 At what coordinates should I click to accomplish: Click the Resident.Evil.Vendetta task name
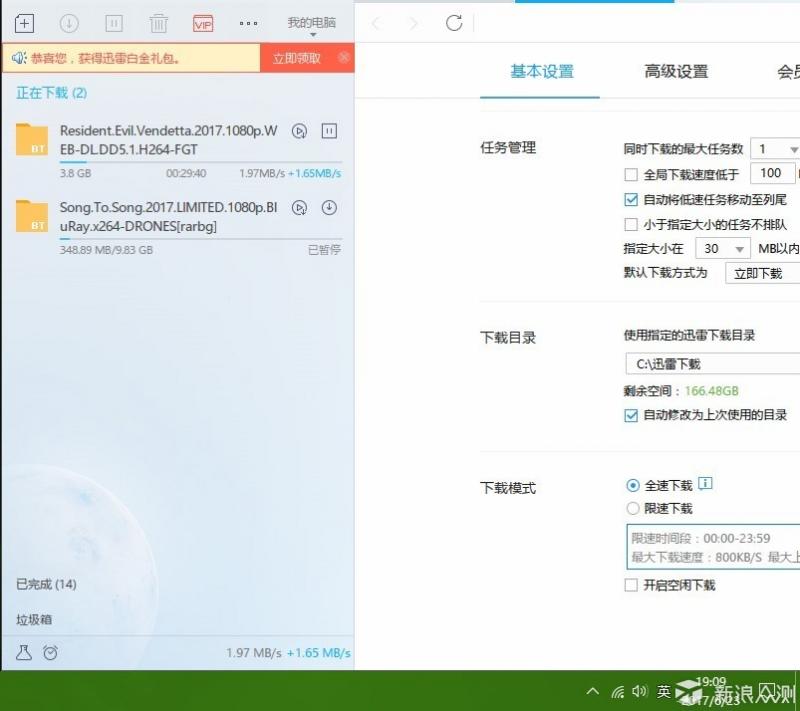click(x=168, y=140)
